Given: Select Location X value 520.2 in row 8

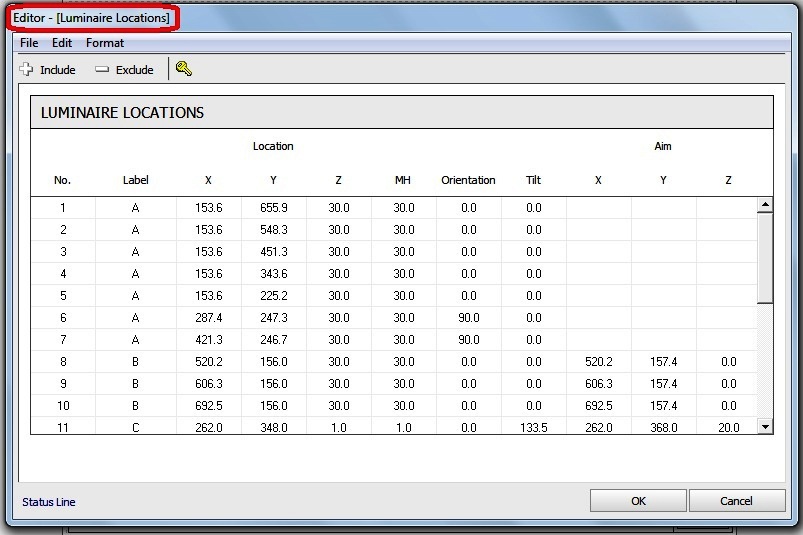Looking at the screenshot, I should (x=208, y=362).
